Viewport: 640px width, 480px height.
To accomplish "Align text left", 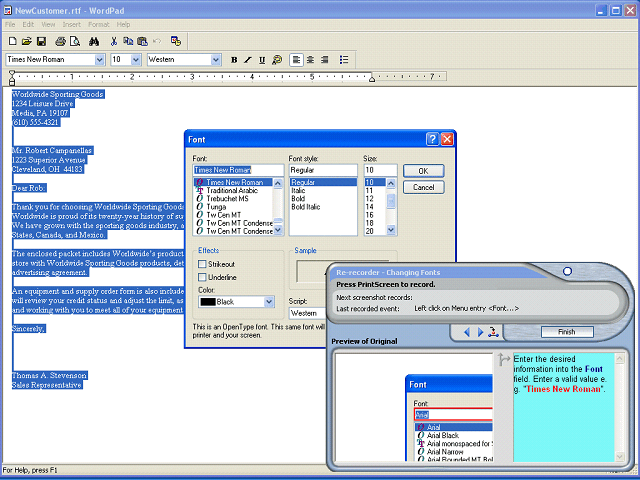I will 296,60.
